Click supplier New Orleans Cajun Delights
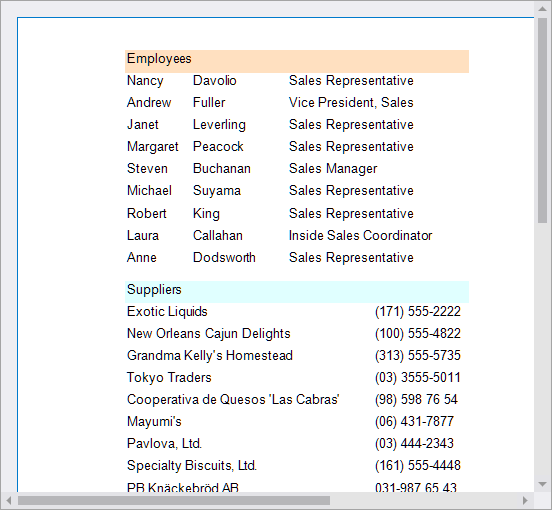Image resolution: width=552 pixels, height=510 pixels. click(x=208, y=334)
